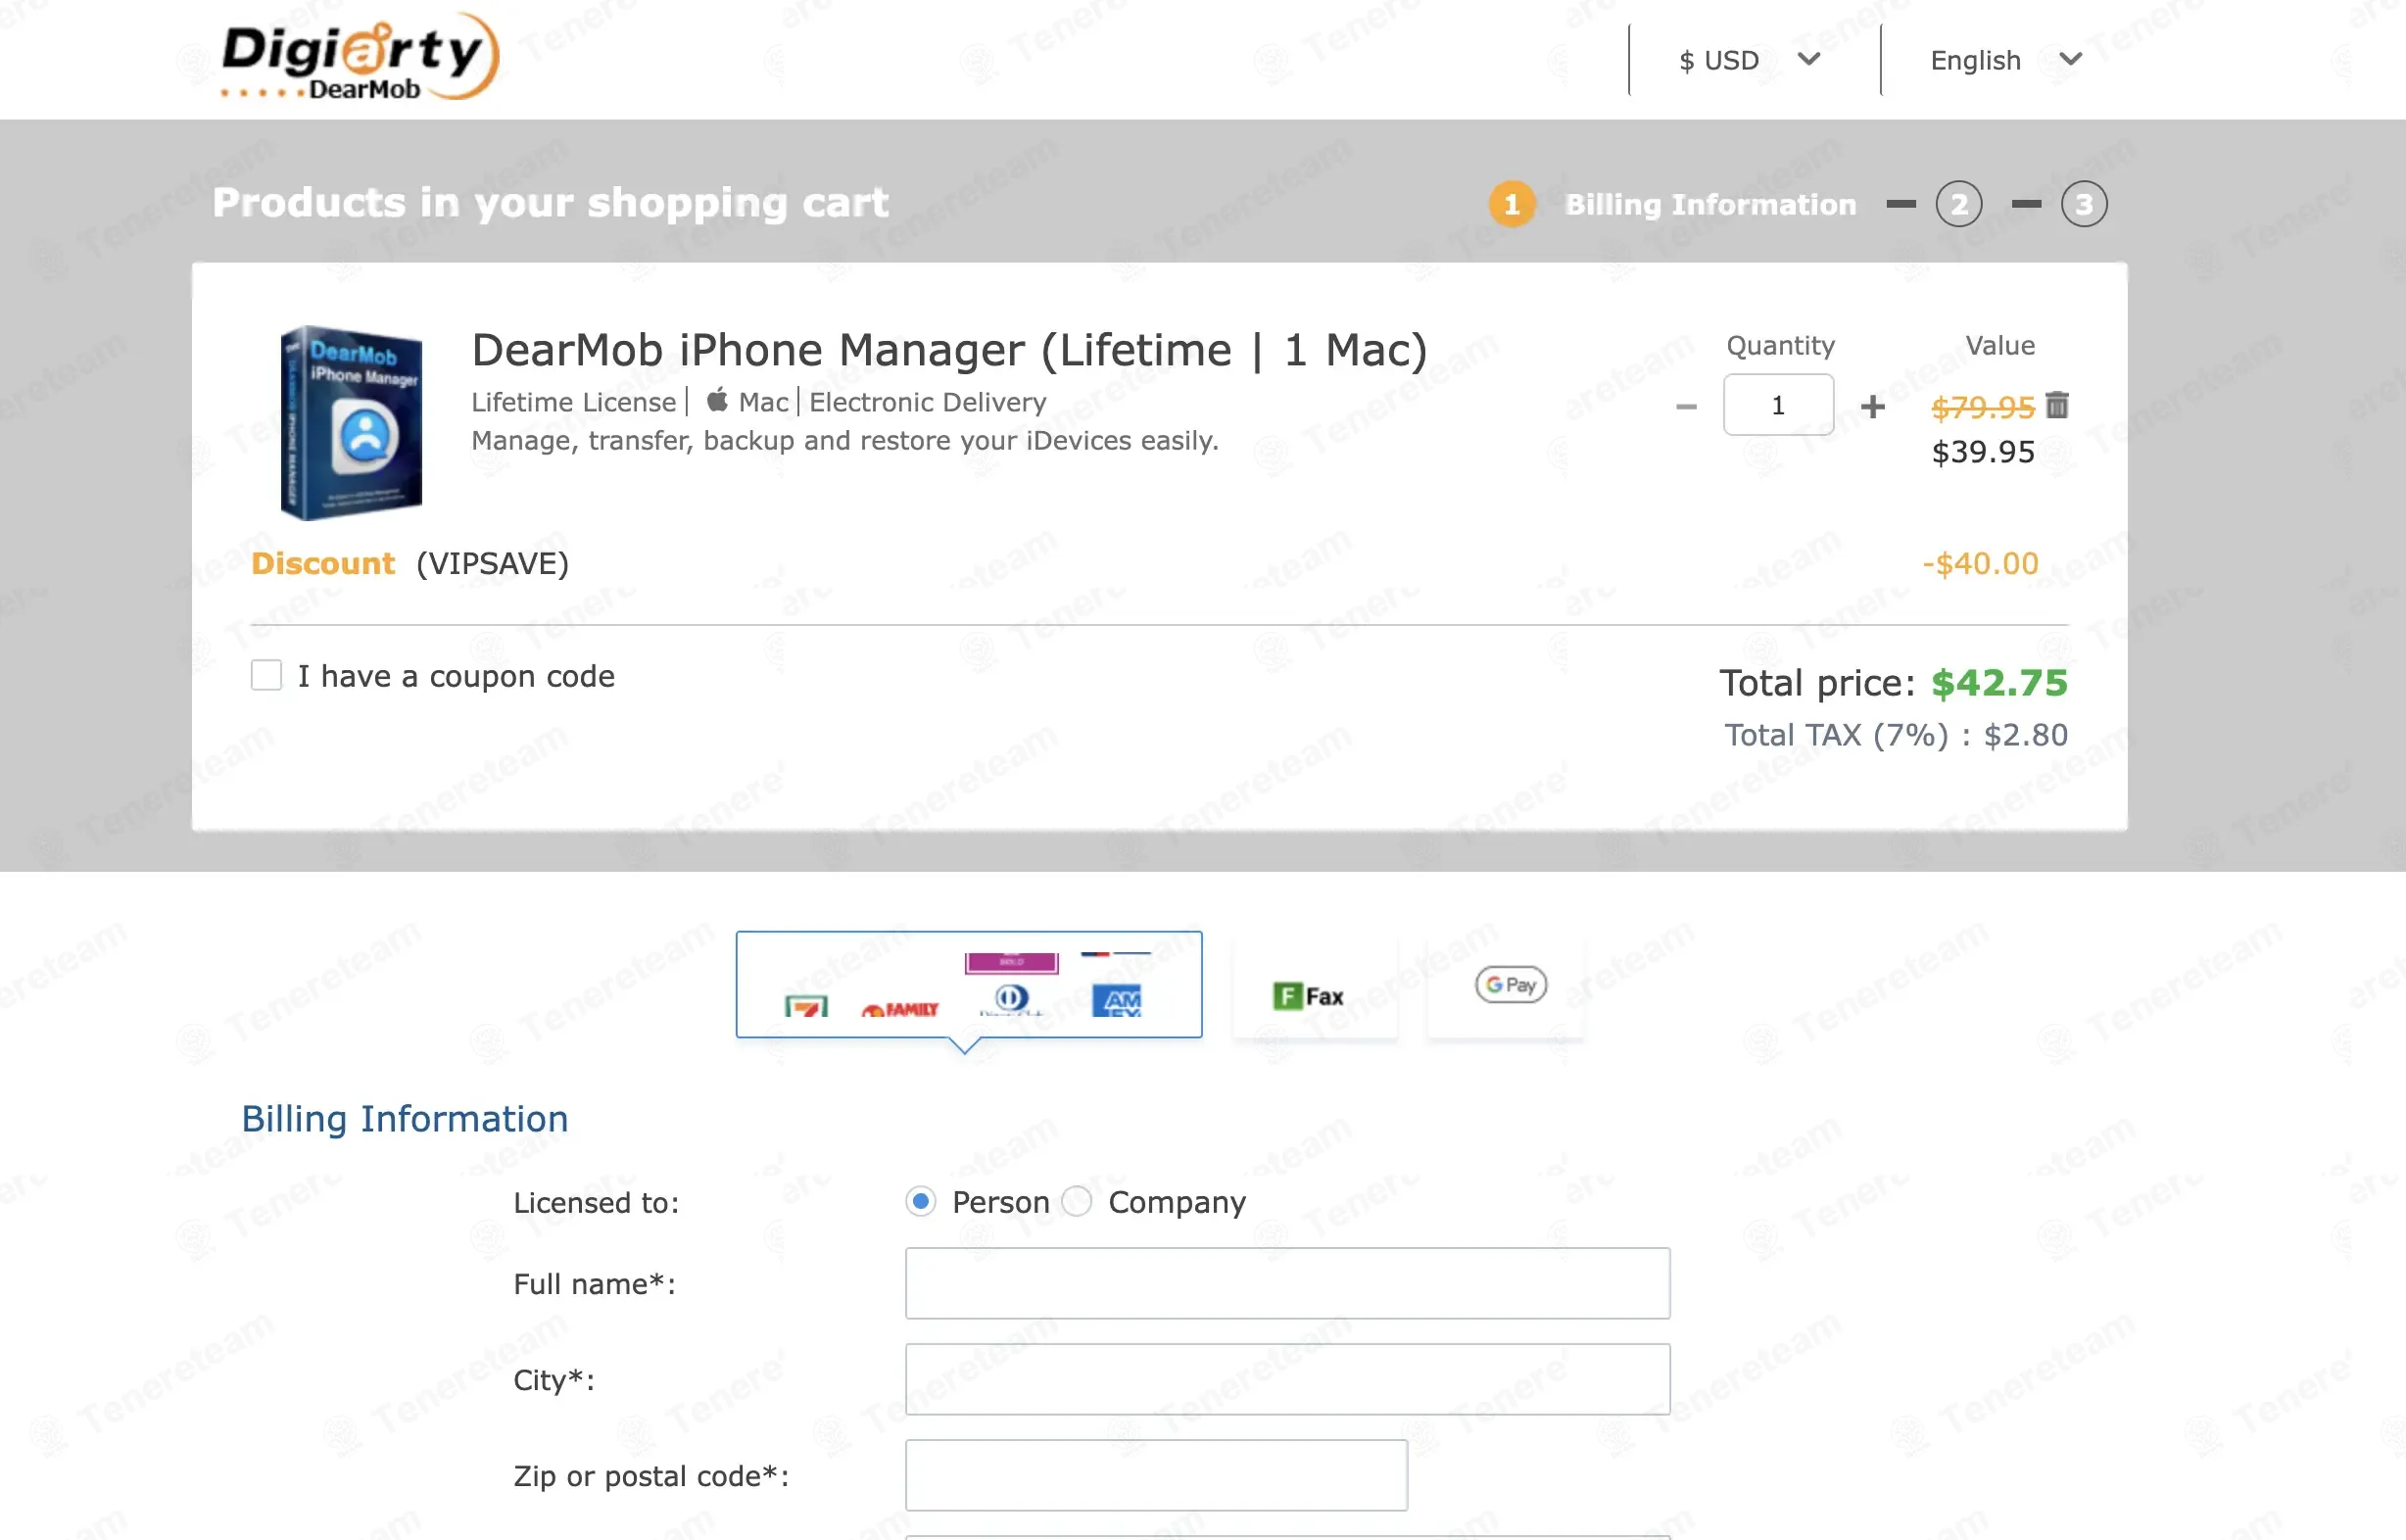The height and width of the screenshot is (1540, 2406).
Task: Increase quantity with the plus button
Action: (1872, 406)
